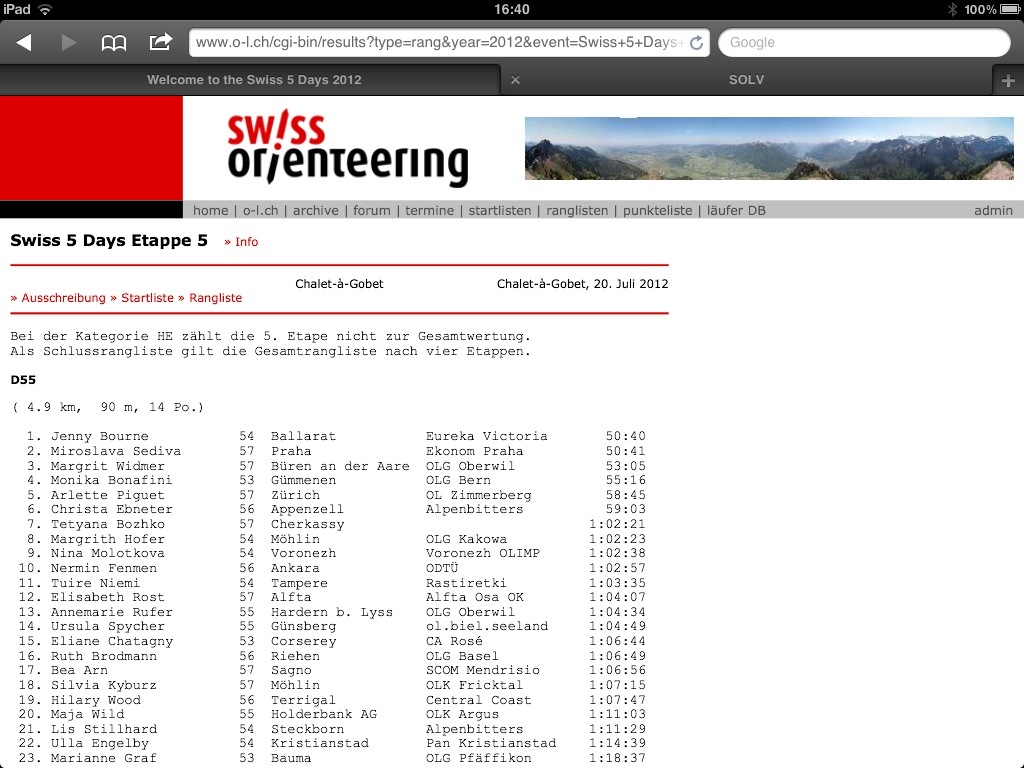
Task: Open the home navigation link
Action: coord(210,210)
